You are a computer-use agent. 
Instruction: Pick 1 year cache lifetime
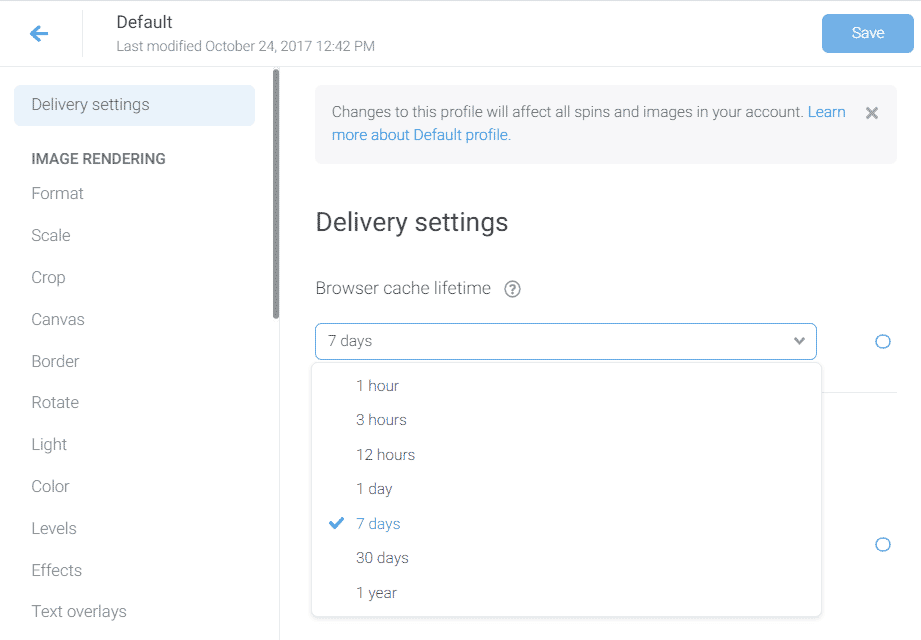click(x=376, y=593)
